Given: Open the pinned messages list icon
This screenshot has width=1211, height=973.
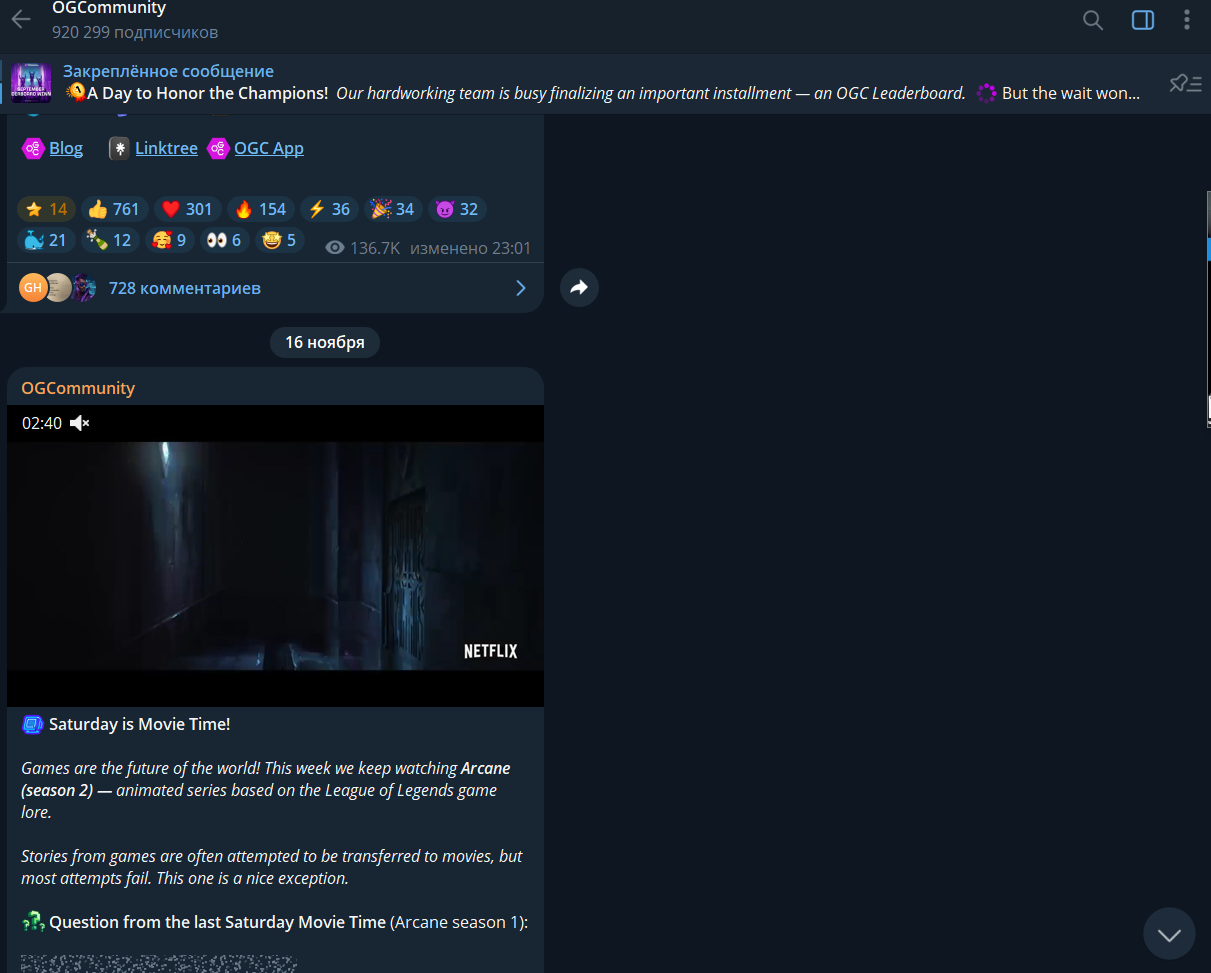Looking at the screenshot, I should tap(1185, 83).
